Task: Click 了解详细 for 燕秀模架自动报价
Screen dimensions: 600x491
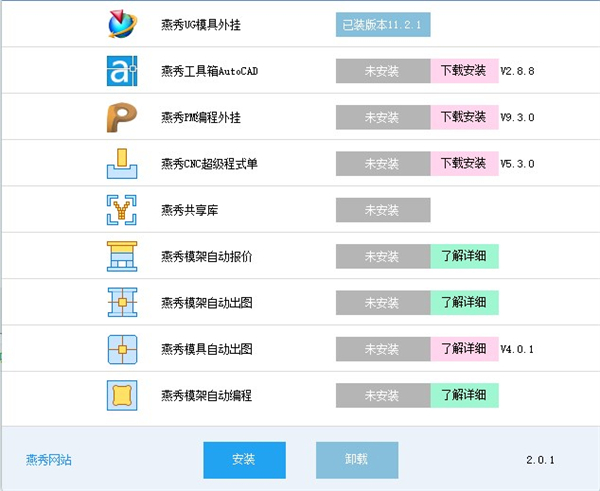Action: click(x=464, y=256)
